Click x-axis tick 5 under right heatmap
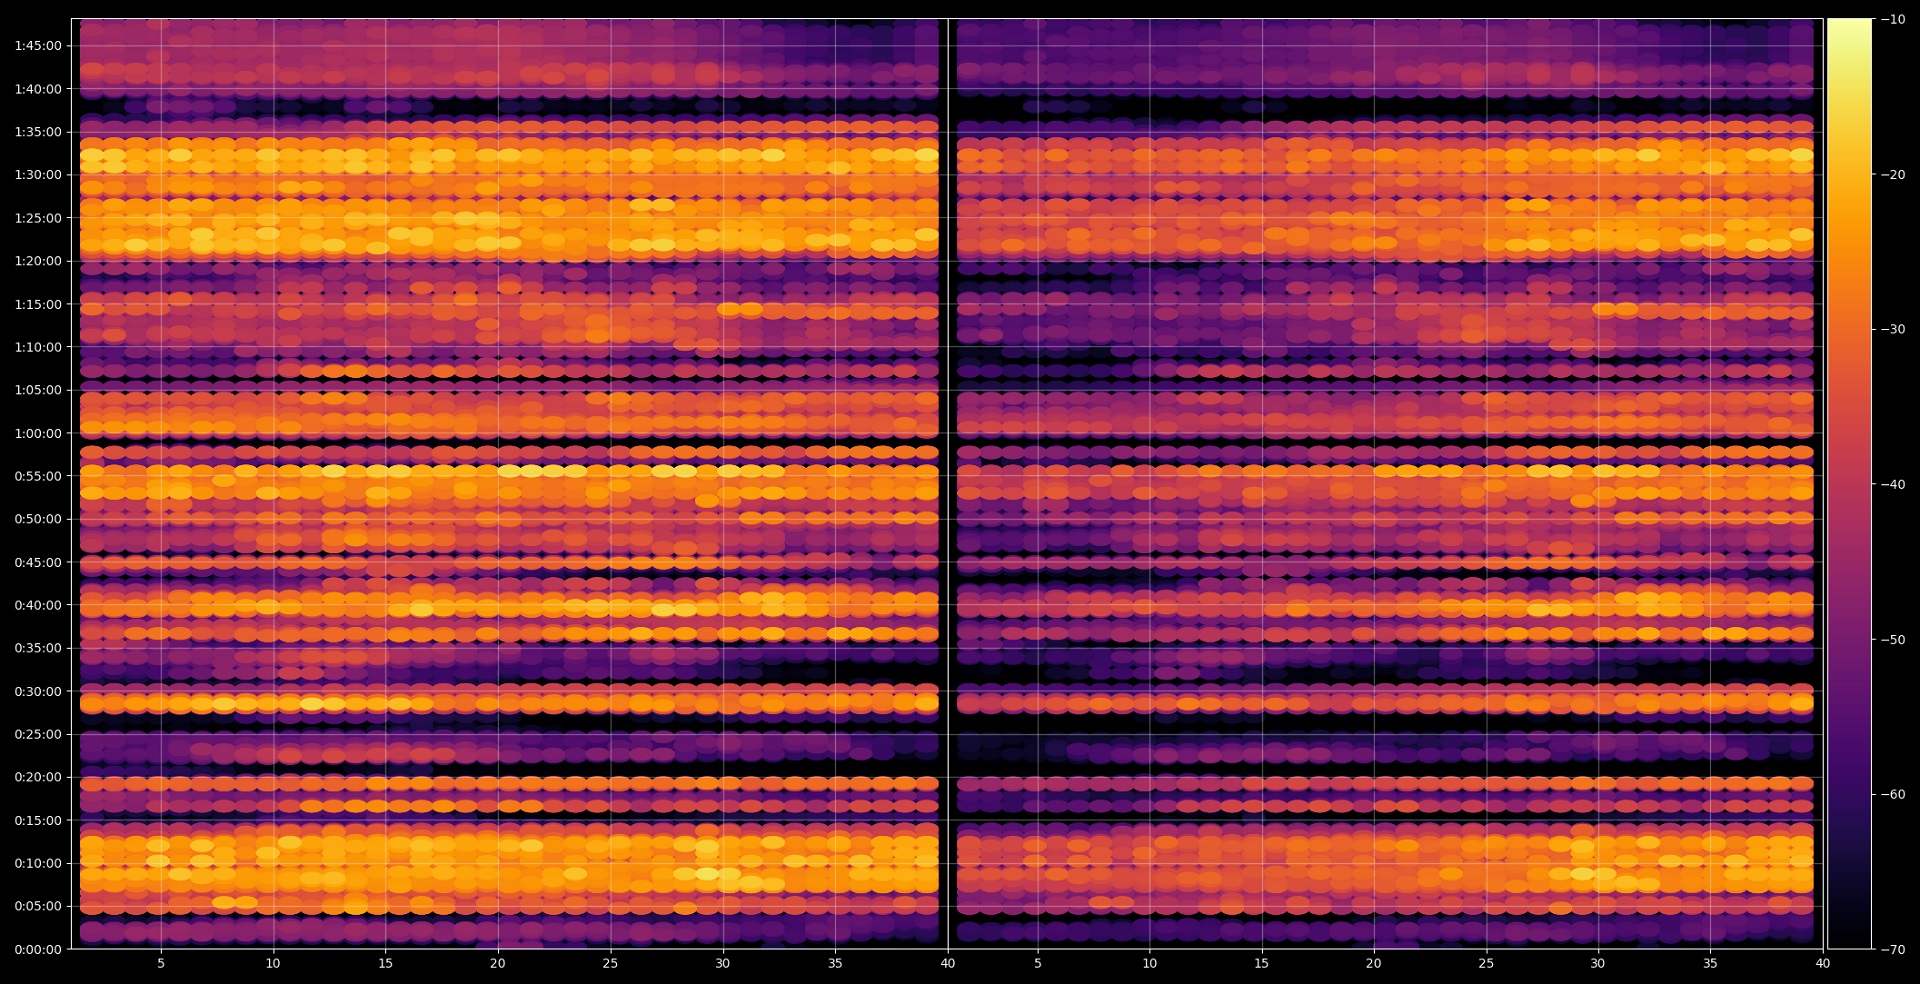Screen dimensions: 1920x984 1038,964
